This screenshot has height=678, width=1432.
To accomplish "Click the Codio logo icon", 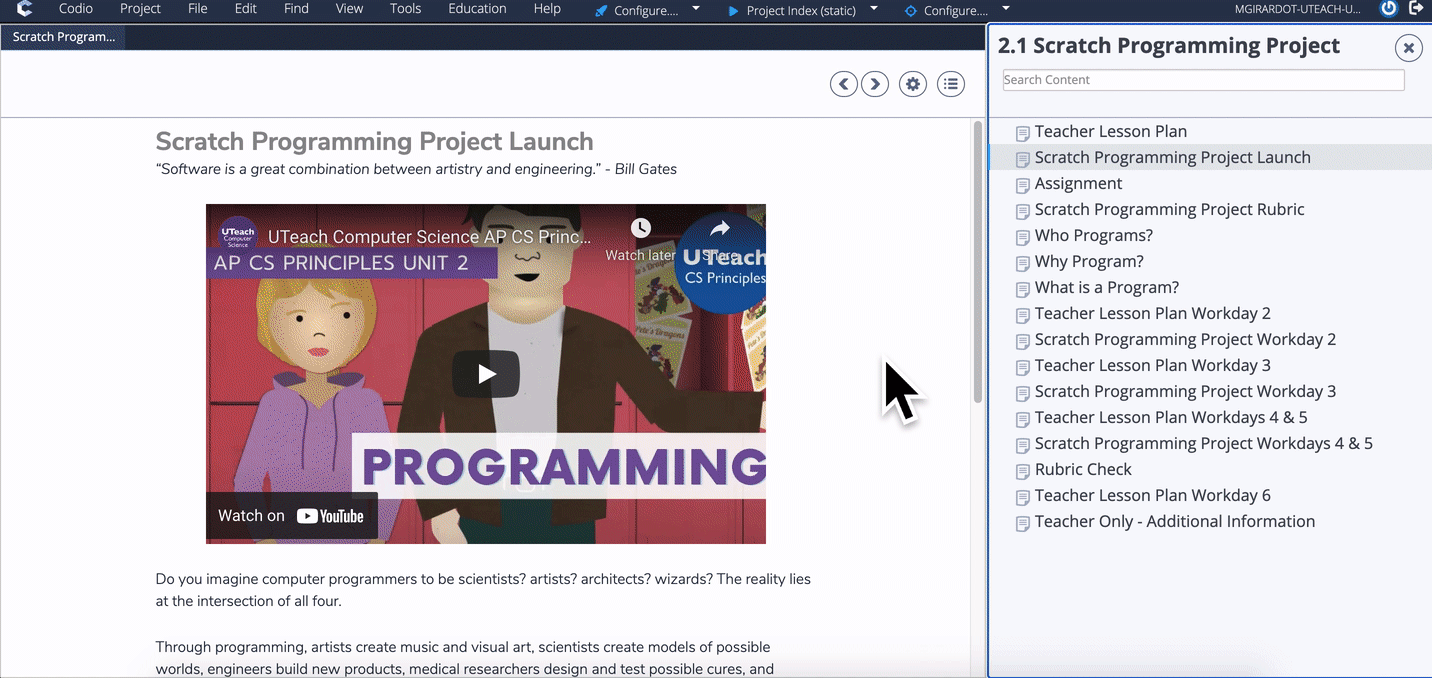I will pyautogui.click(x=24, y=9).
